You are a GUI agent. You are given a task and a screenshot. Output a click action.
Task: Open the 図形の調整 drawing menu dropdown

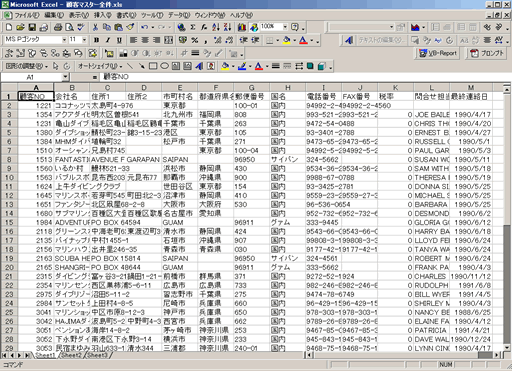27,66
